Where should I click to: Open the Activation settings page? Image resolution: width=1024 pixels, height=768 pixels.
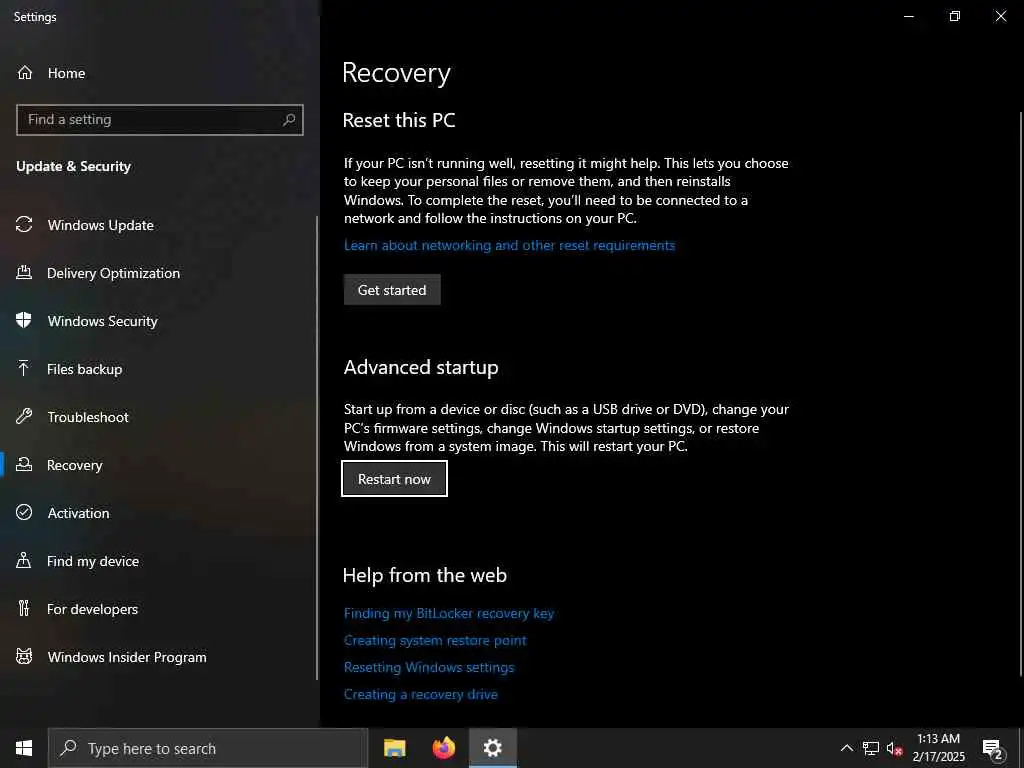(78, 513)
